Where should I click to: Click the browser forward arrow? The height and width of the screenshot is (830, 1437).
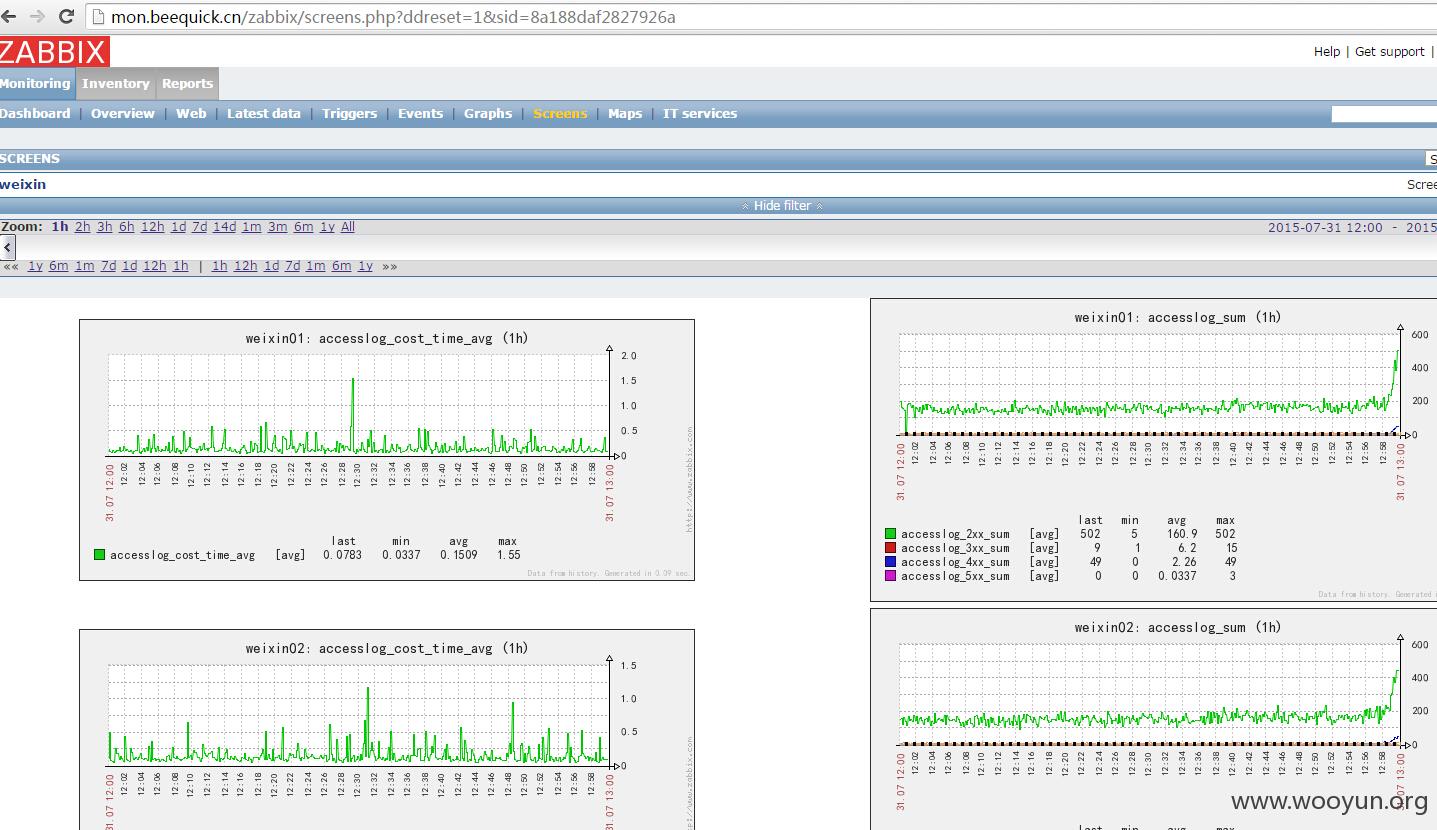pyautogui.click(x=38, y=17)
